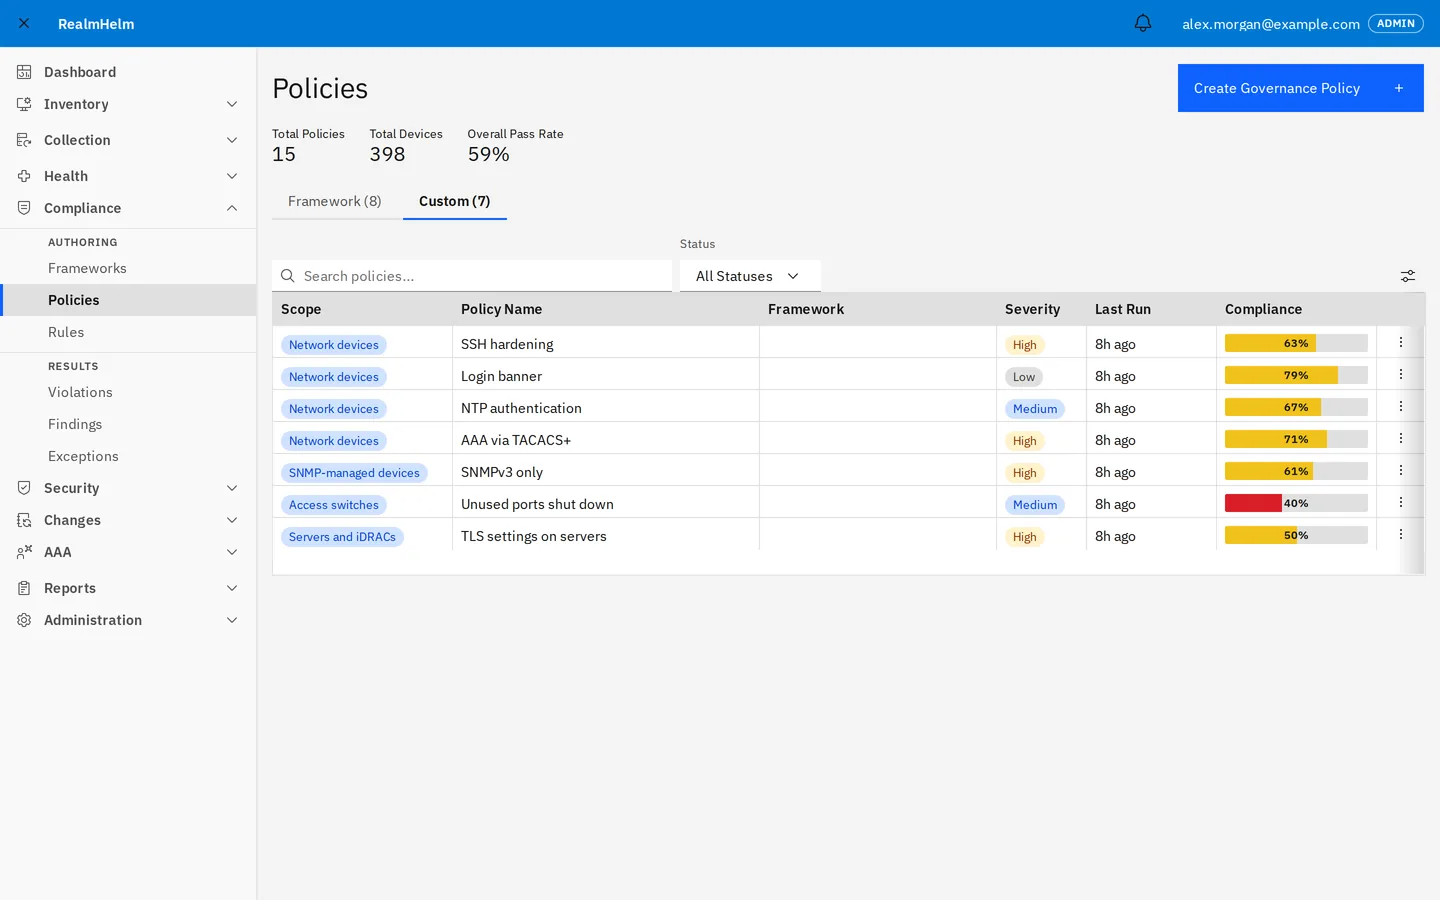Image resolution: width=1440 pixels, height=900 pixels.
Task: Collapse the Compliance menu chevron
Action: coord(232,208)
